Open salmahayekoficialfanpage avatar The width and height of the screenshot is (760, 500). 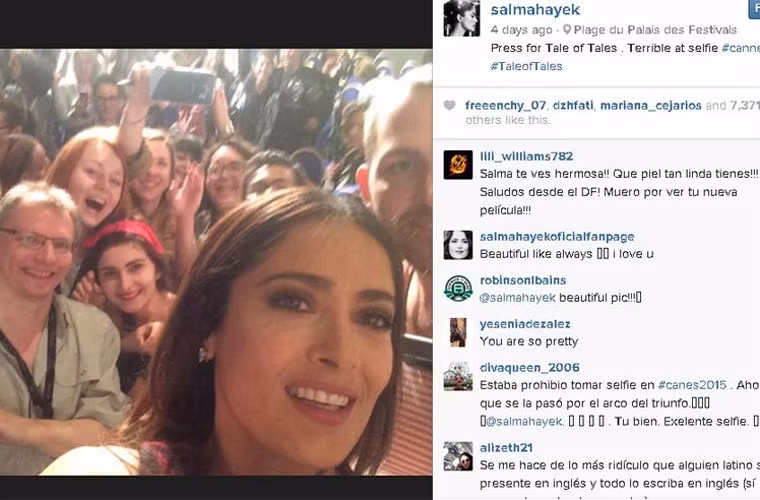pyautogui.click(x=458, y=245)
